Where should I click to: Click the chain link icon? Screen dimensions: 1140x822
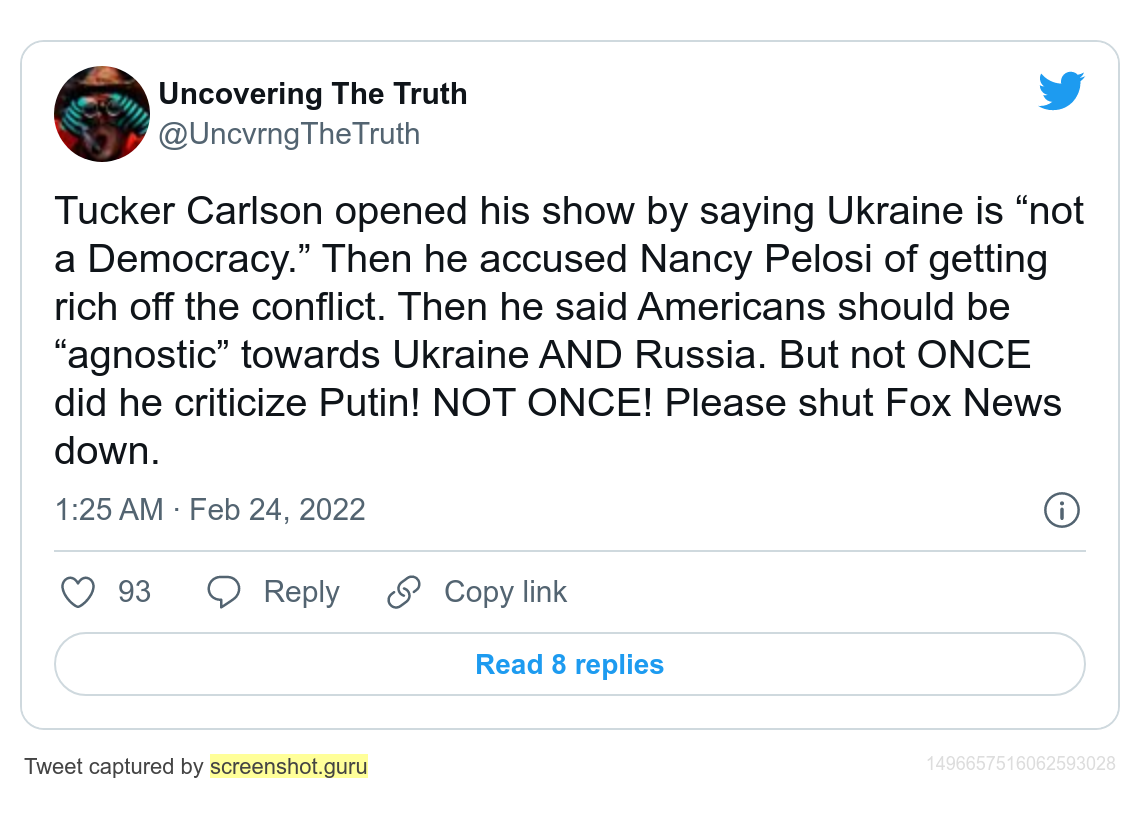click(404, 592)
